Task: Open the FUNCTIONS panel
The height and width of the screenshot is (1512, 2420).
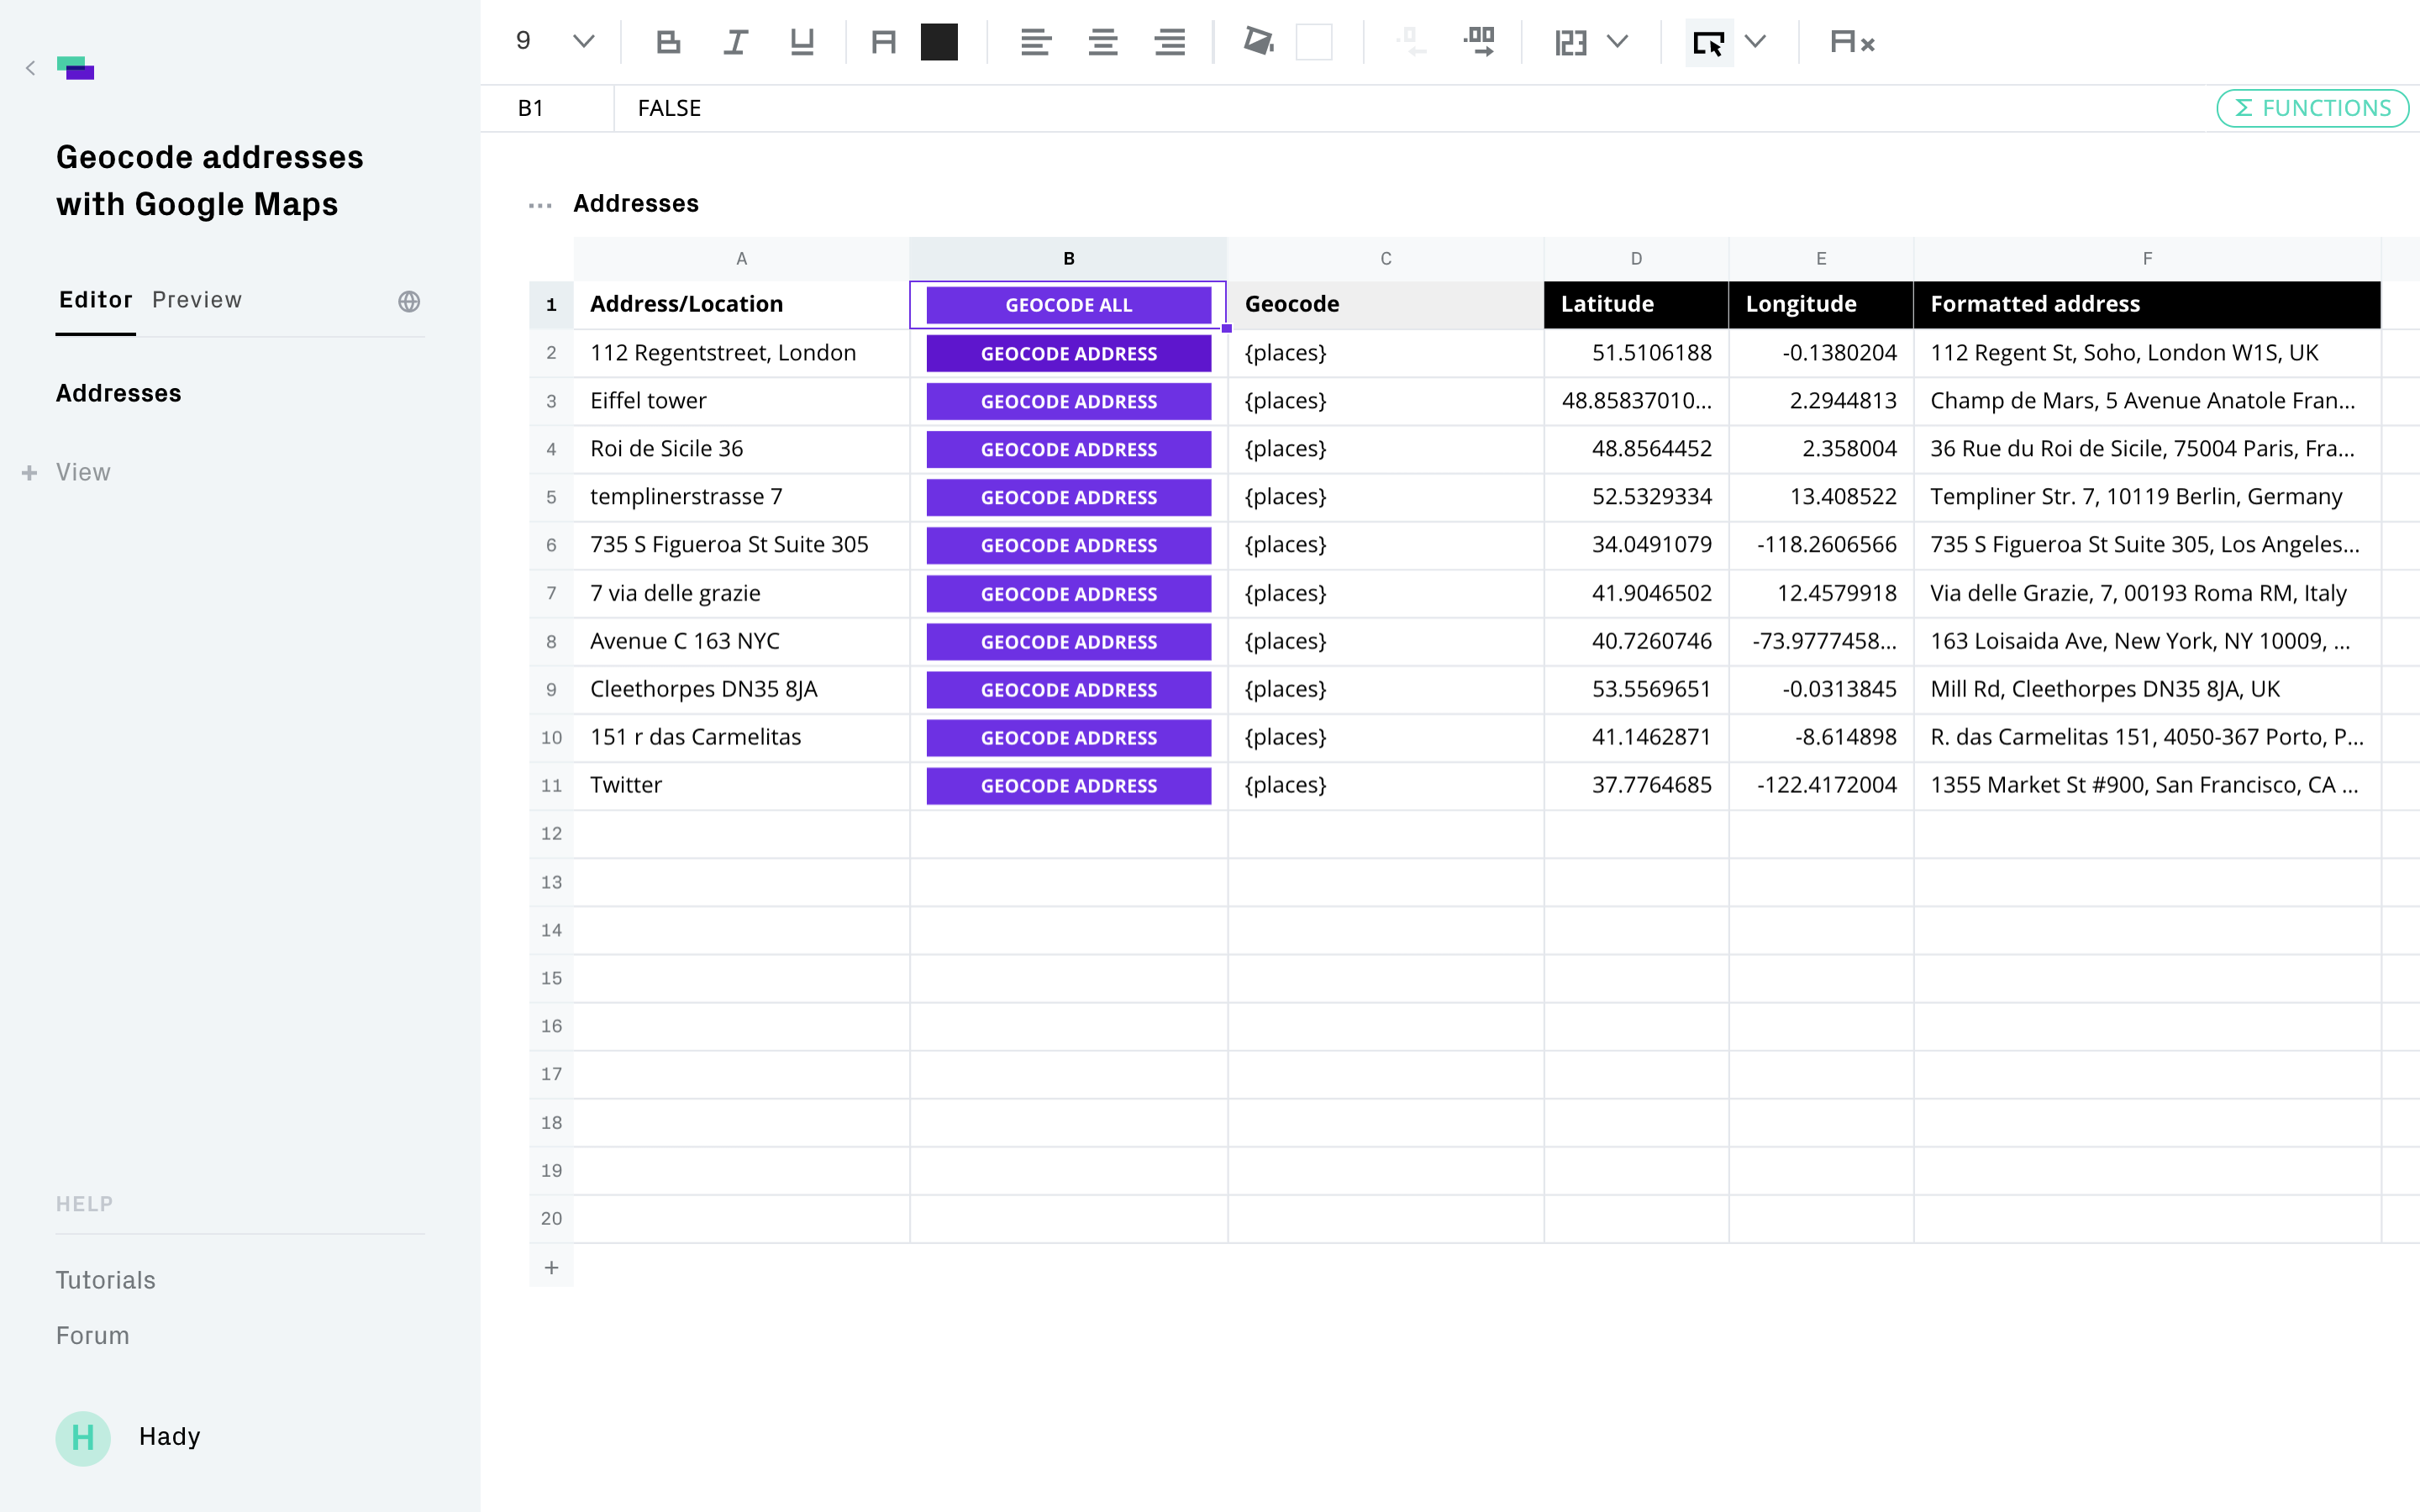Action: point(2312,108)
